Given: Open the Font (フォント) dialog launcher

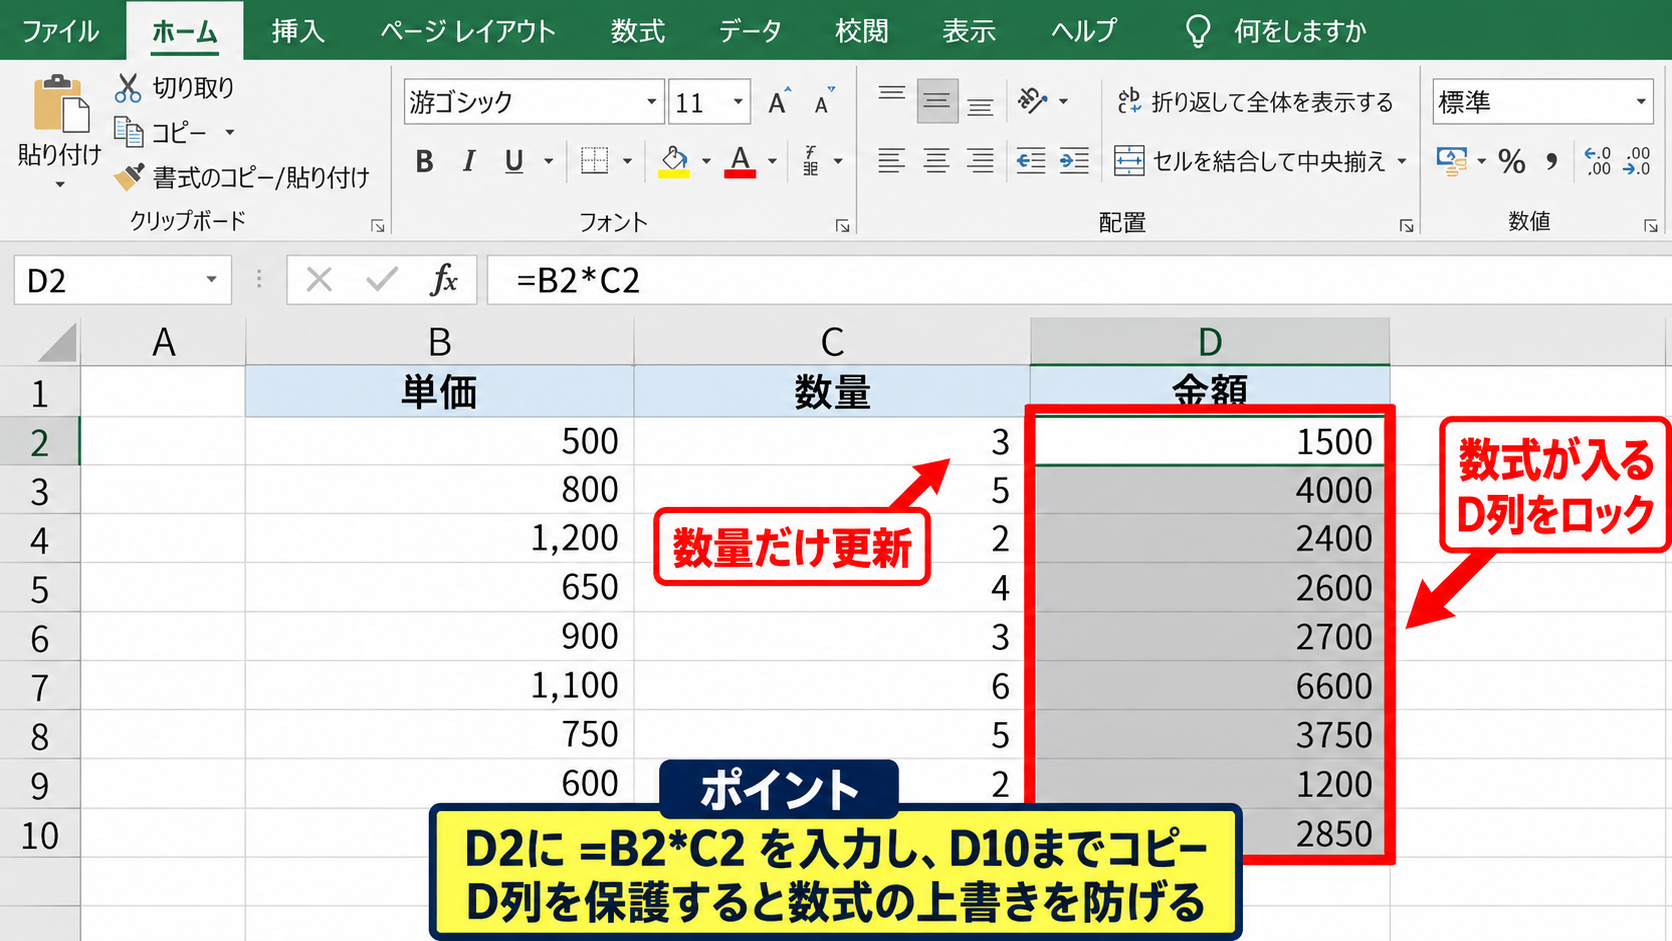Looking at the screenshot, I should pyautogui.click(x=842, y=227).
